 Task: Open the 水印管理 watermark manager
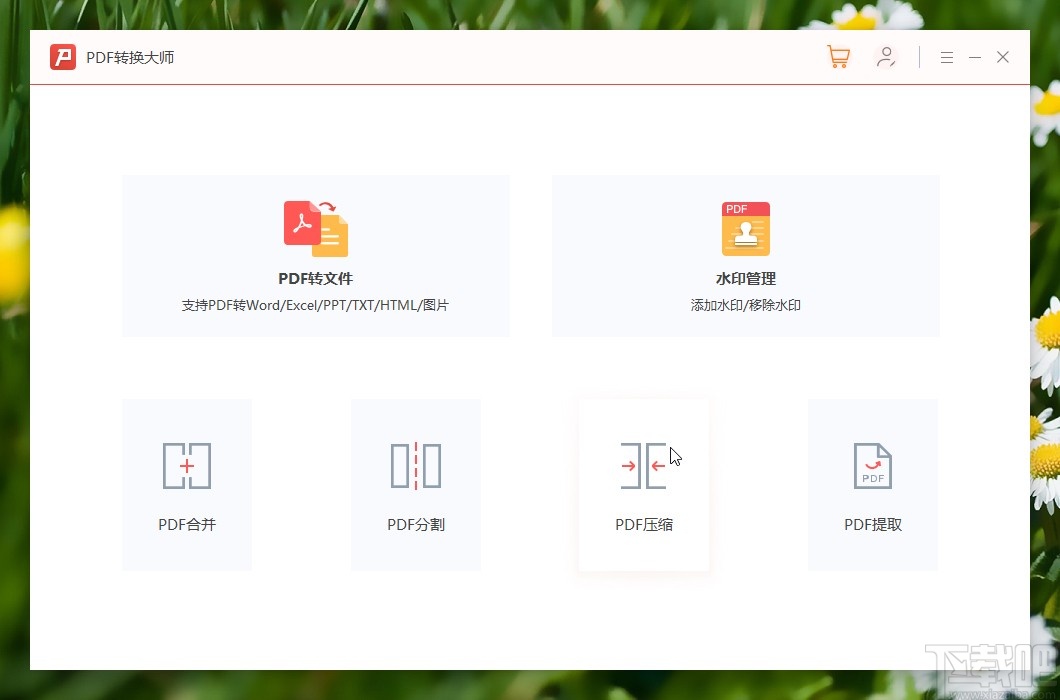pyautogui.click(x=745, y=255)
